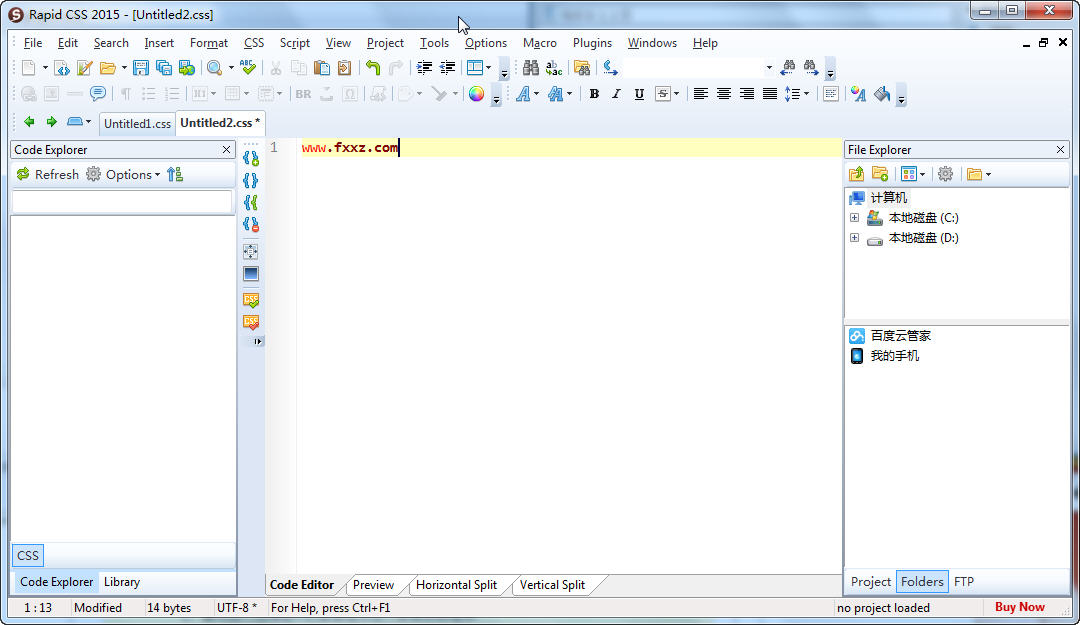Toggle the sort icon in Code Explorer
Viewport: 1080px width, 625px height.
pyautogui.click(x=175, y=174)
